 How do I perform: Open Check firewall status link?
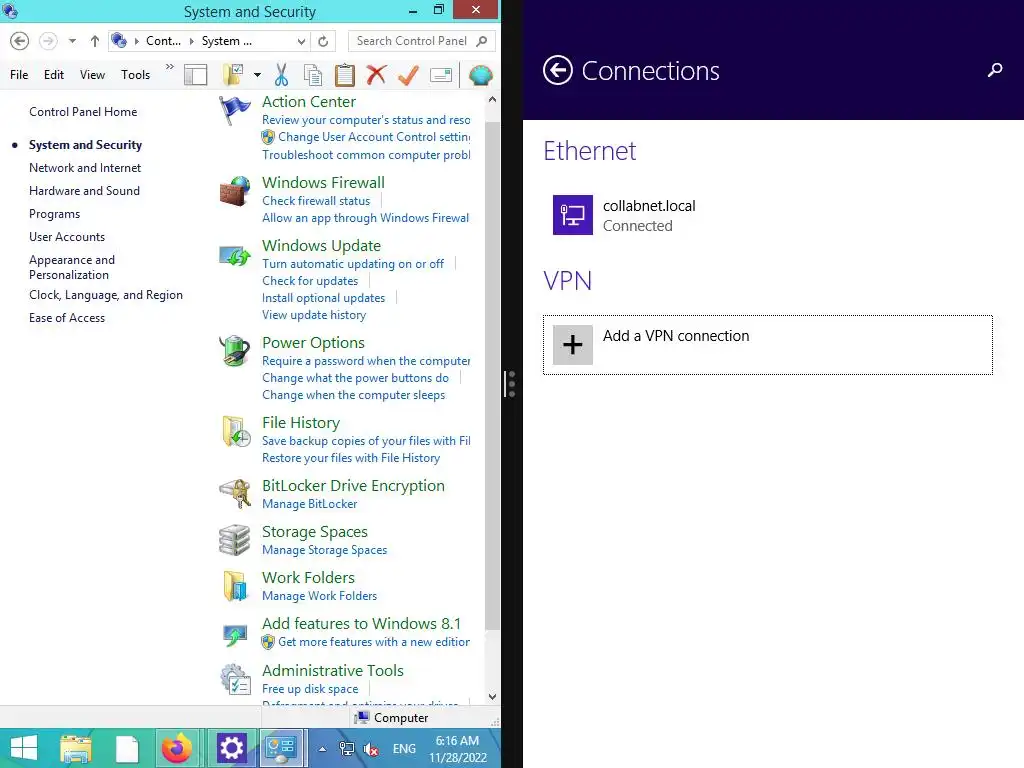[316, 200]
